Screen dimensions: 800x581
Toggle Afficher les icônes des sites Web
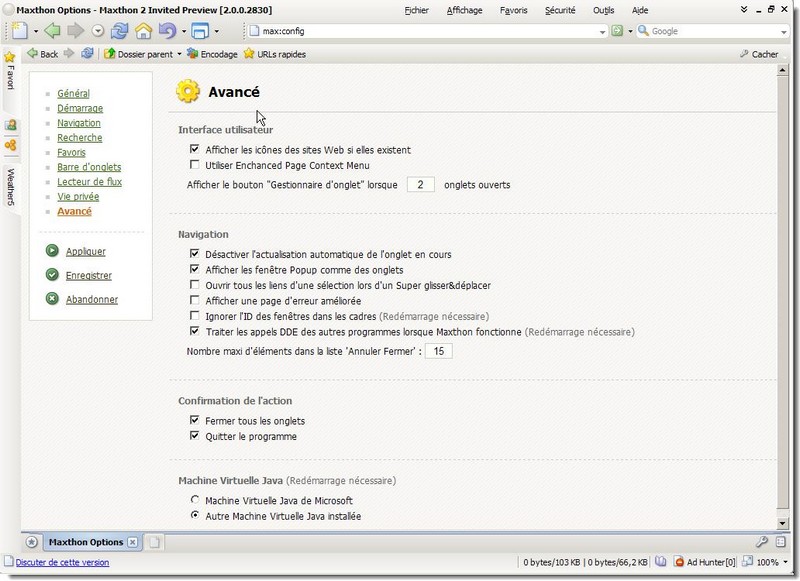click(x=194, y=149)
